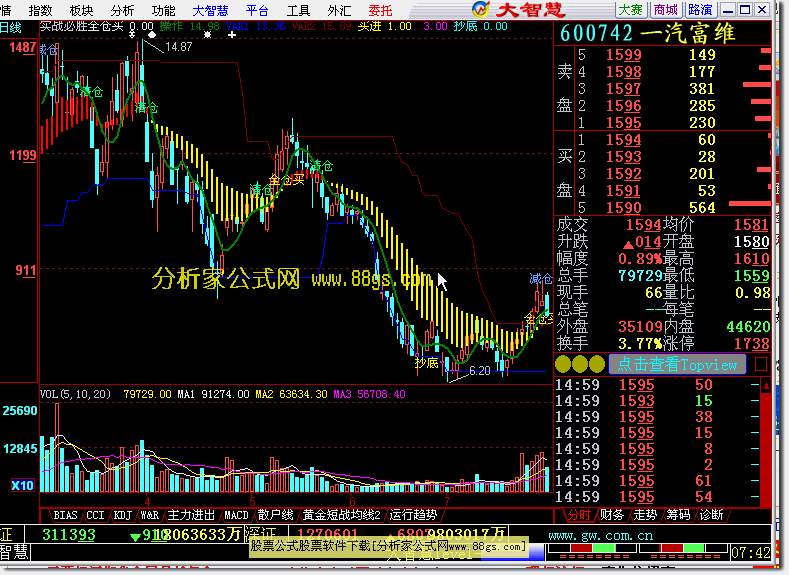Switch to the CCI indicator tab
789x575 pixels.
click(95, 515)
